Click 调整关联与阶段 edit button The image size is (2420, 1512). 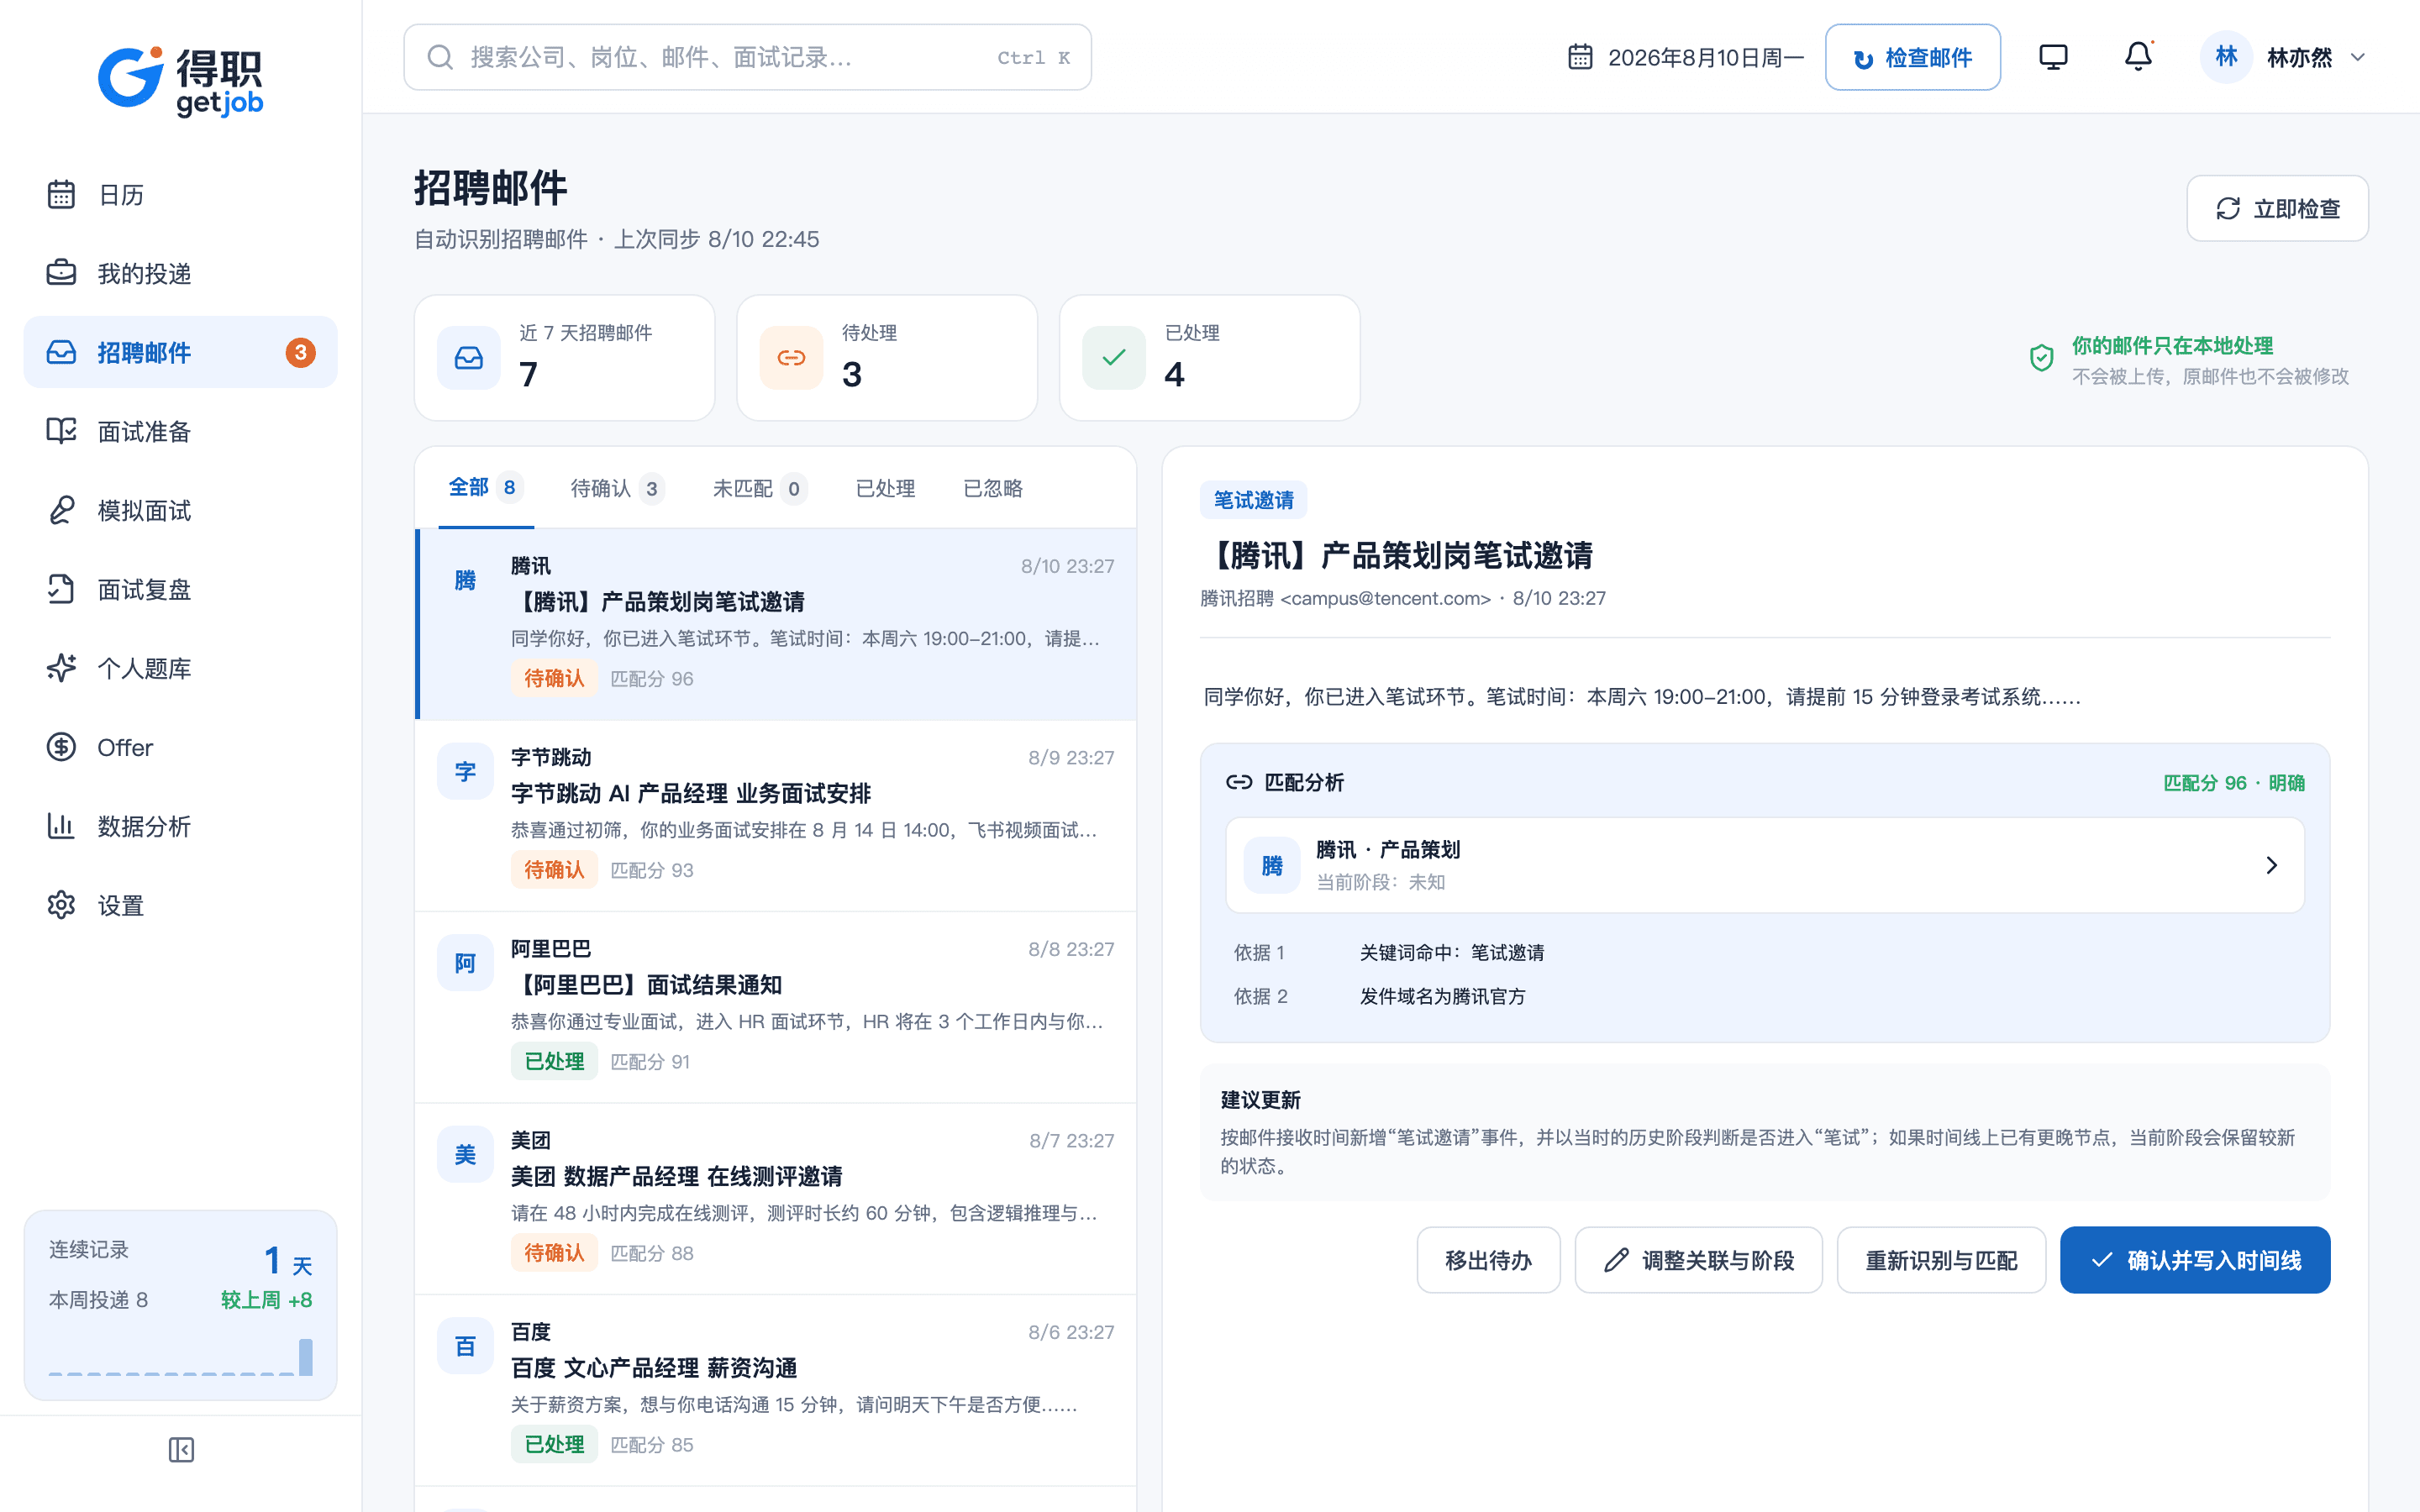[1698, 1260]
